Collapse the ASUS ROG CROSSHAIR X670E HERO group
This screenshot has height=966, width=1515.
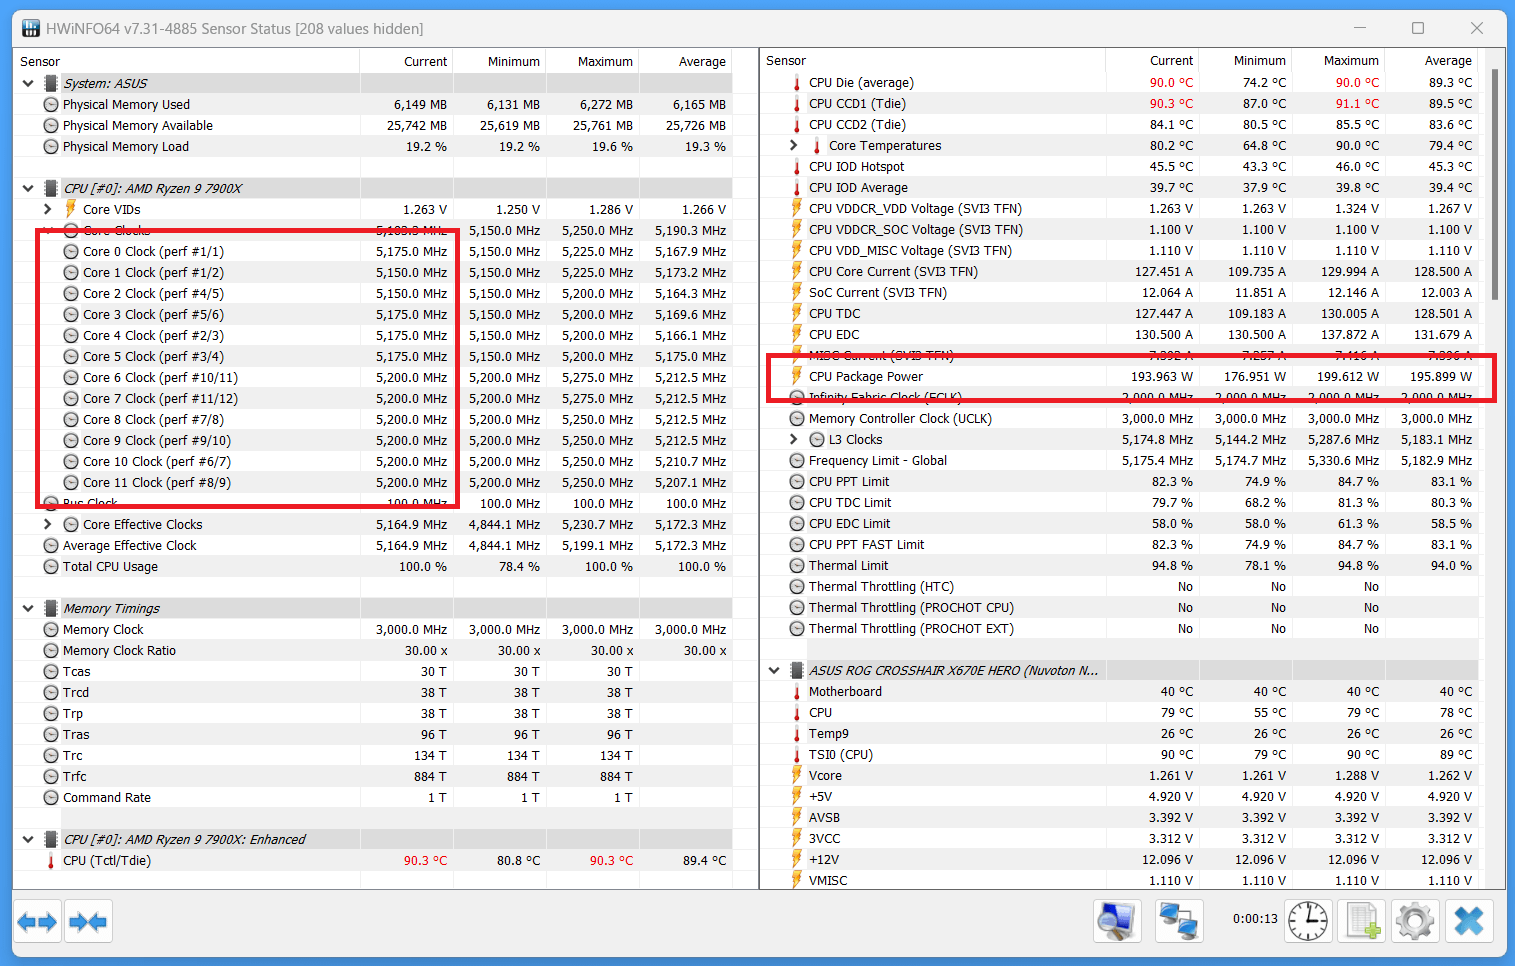pos(774,671)
